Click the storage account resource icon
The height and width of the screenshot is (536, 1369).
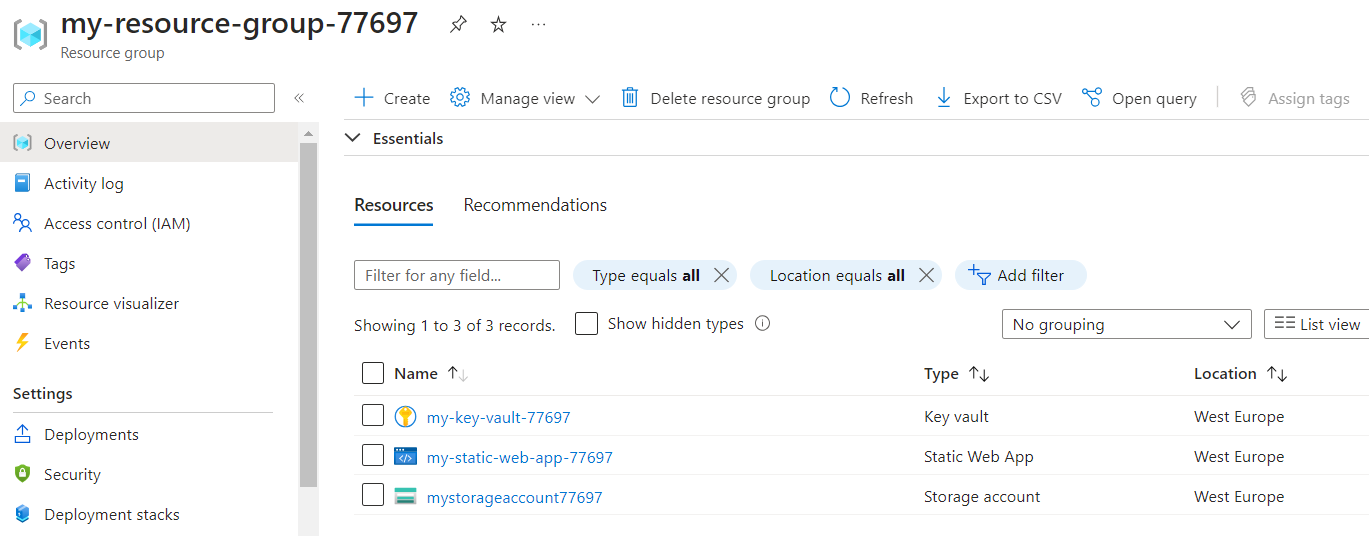[x=405, y=497]
